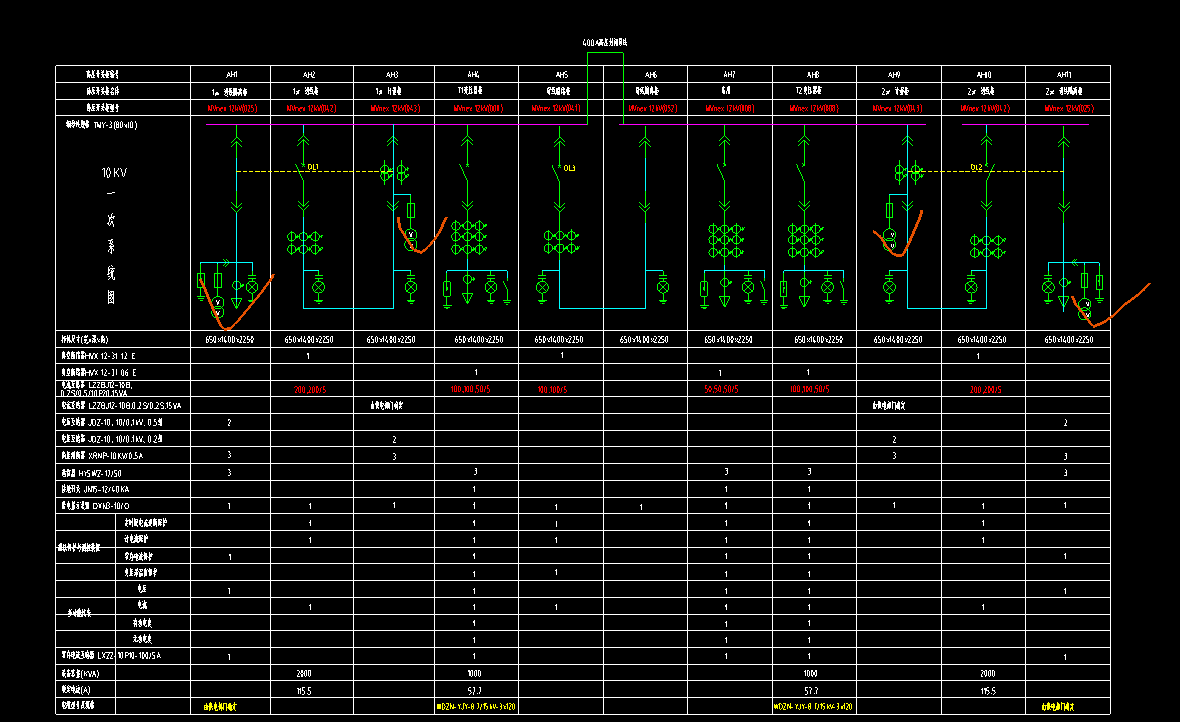Click red 100,100,50/5 value in AH4 column
Viewport: 1180px width, 722px height.
point(471,389)
